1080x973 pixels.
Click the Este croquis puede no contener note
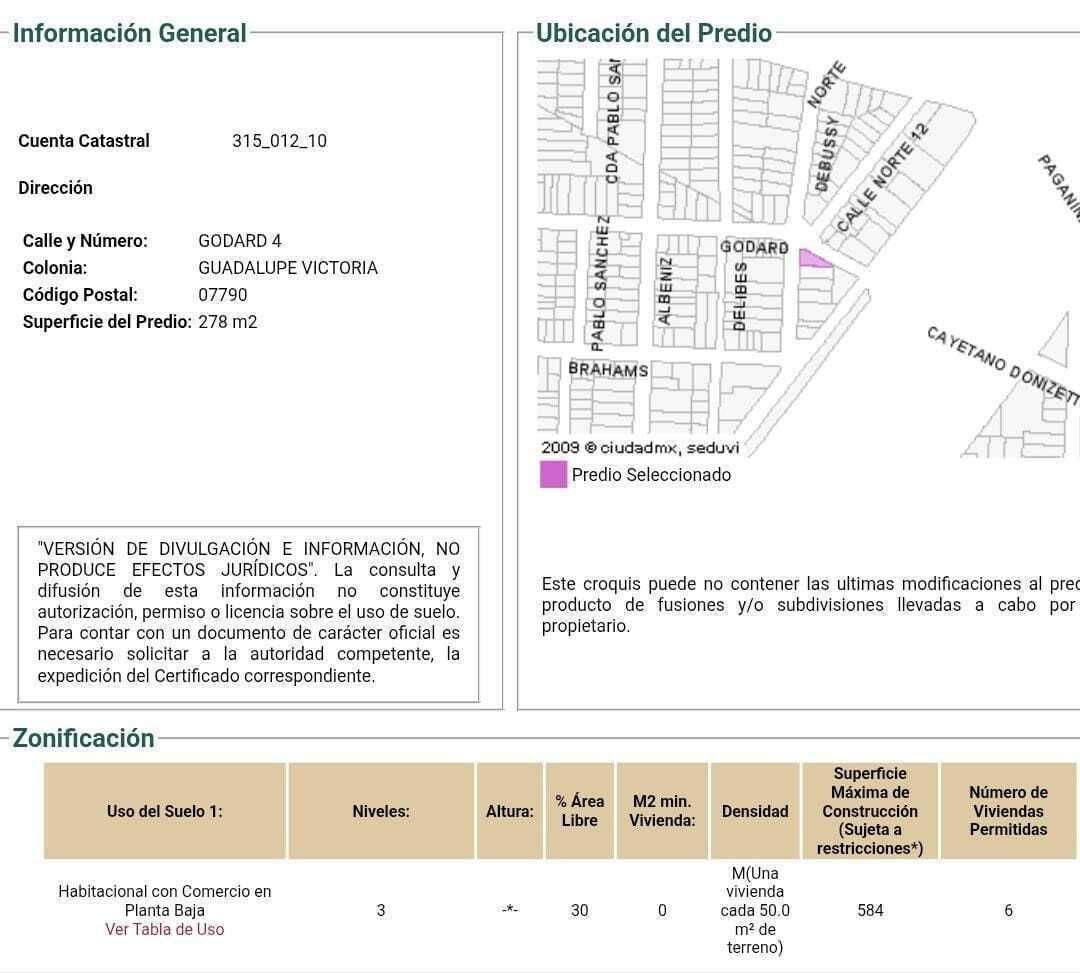tap(811, 605)
